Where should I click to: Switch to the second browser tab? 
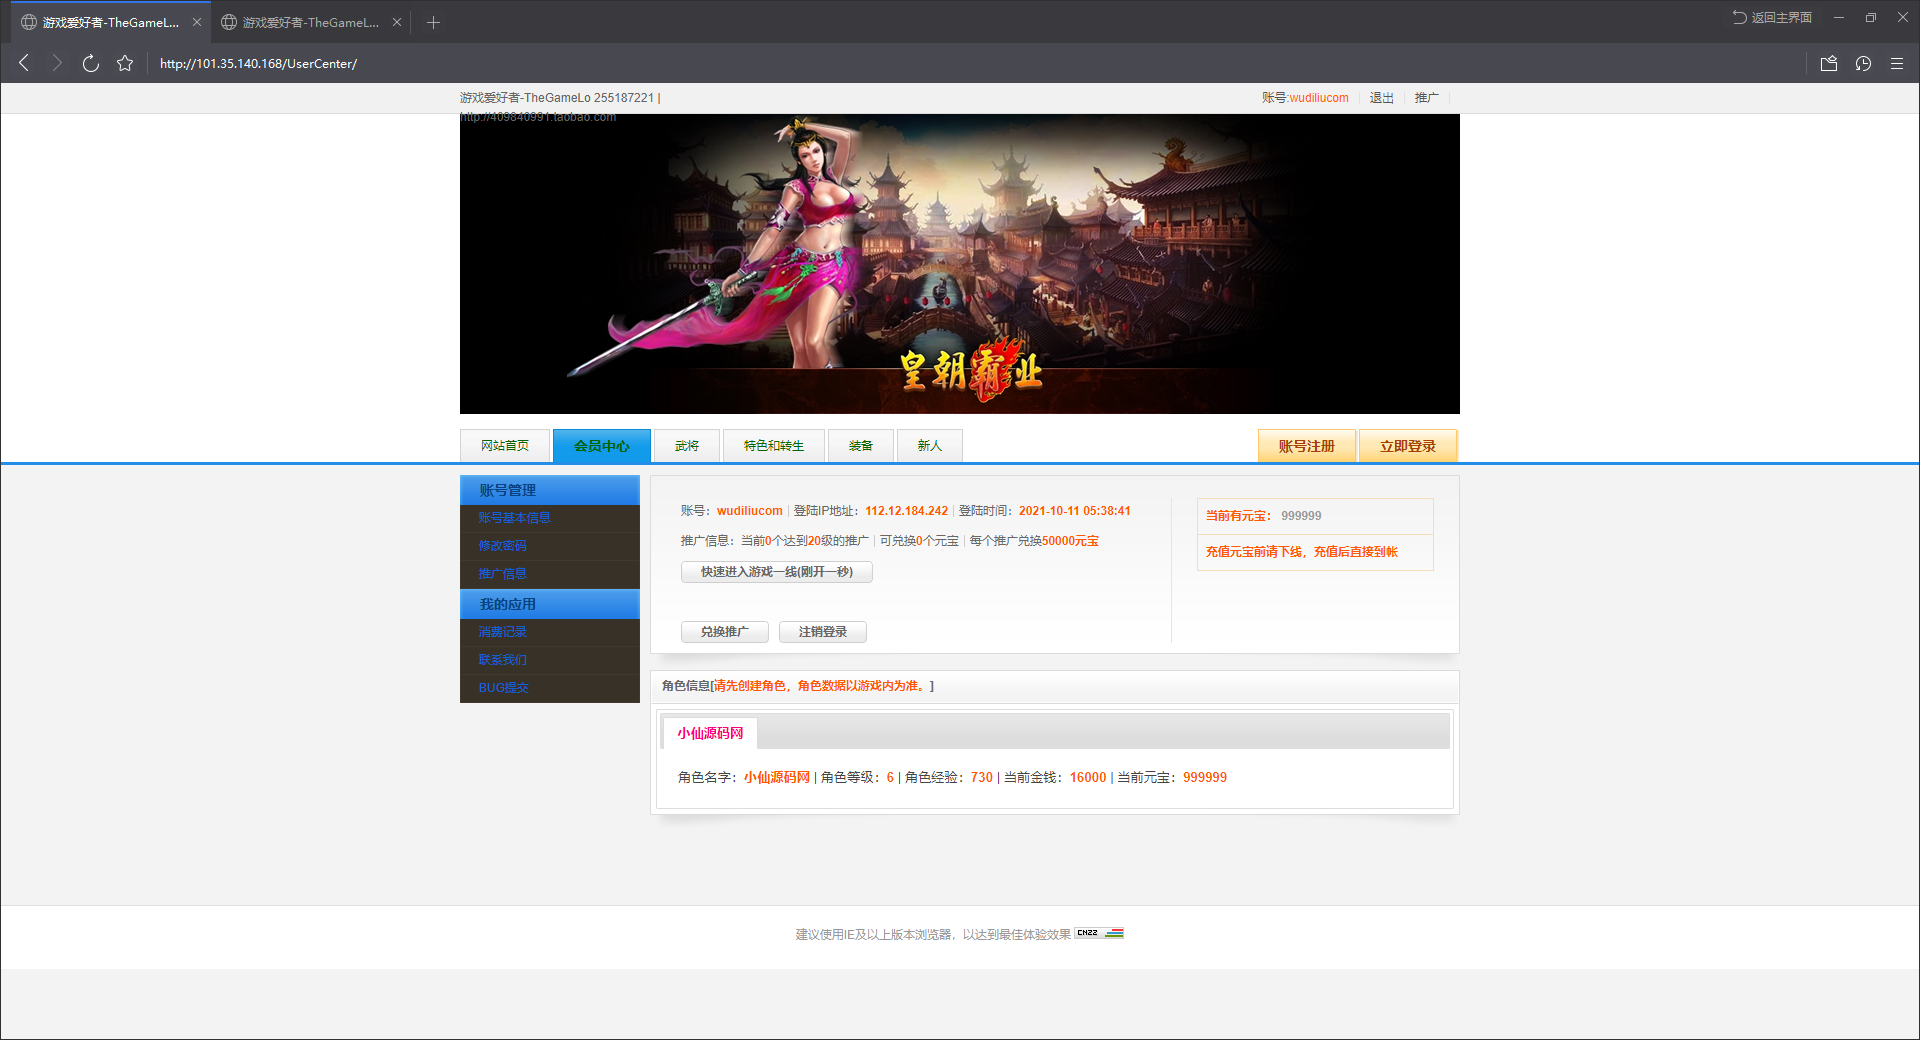click(x=310, y=22)
